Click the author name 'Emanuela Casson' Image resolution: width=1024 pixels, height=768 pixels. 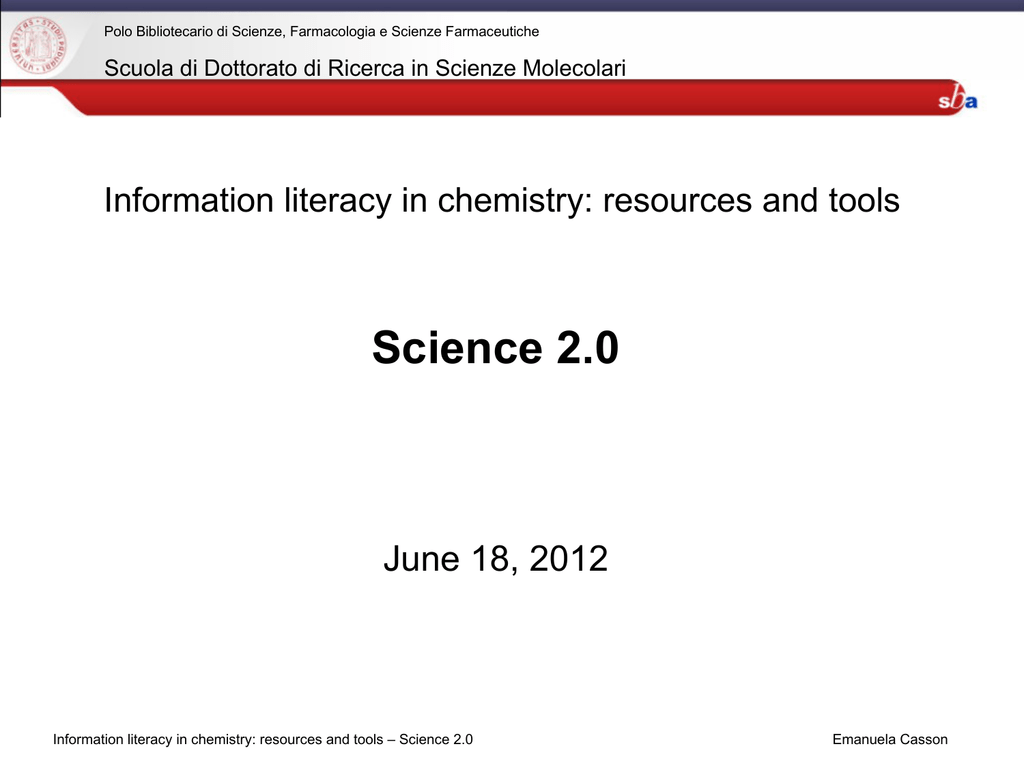pyautogui.click(x=890, y=739)
